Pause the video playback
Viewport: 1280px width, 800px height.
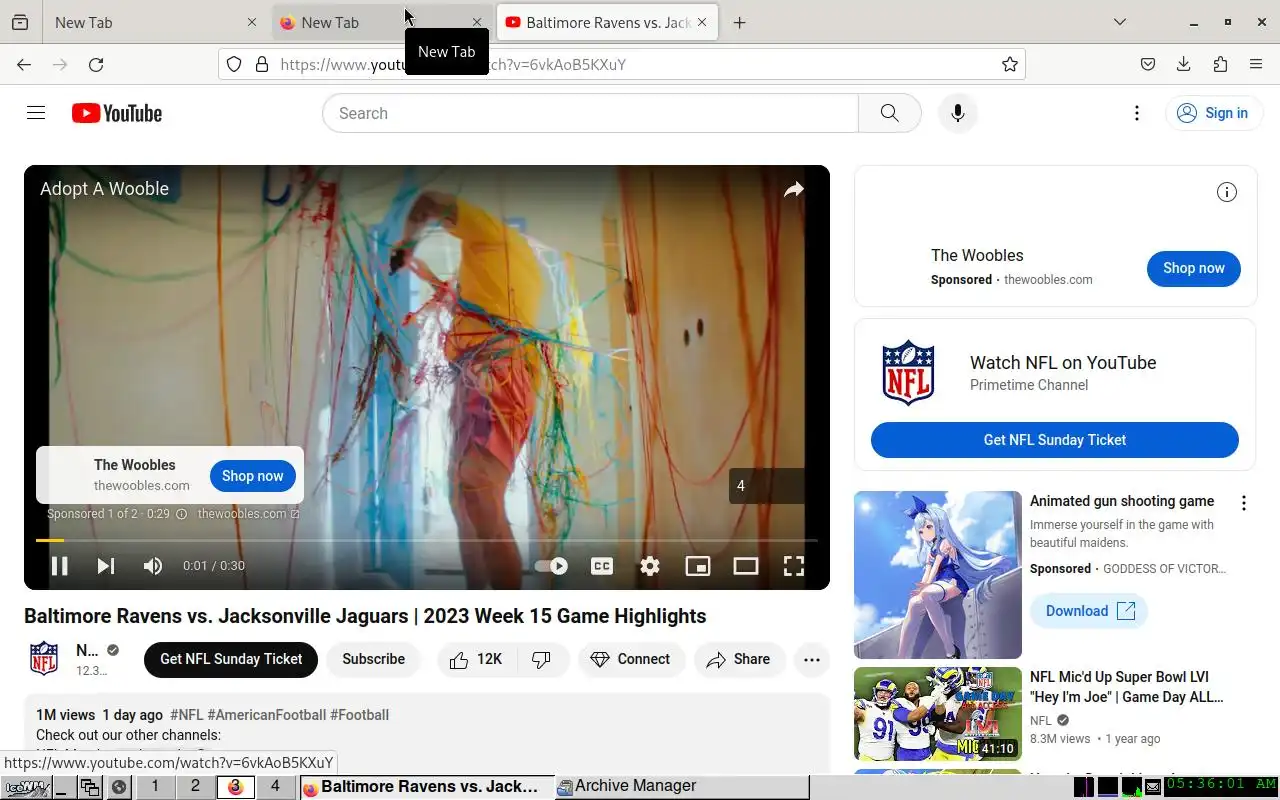pyautogui.click(x=60, y=566)
